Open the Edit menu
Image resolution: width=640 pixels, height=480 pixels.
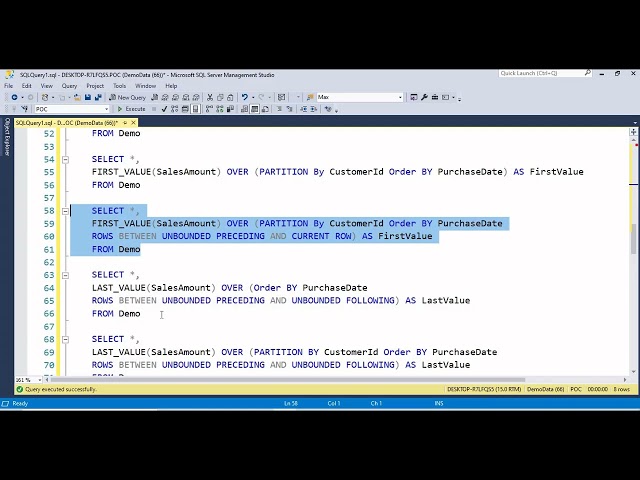27,86
